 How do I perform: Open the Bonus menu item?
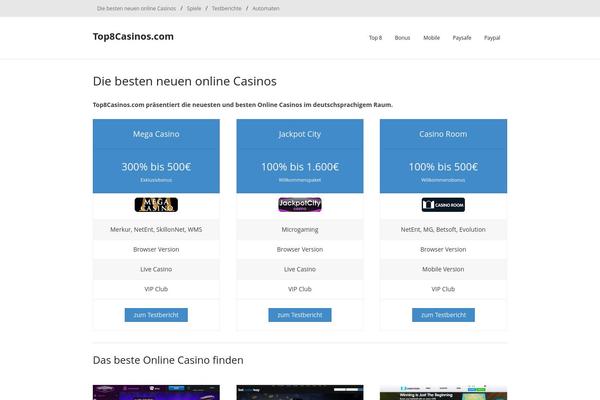[x=402, y=38]
